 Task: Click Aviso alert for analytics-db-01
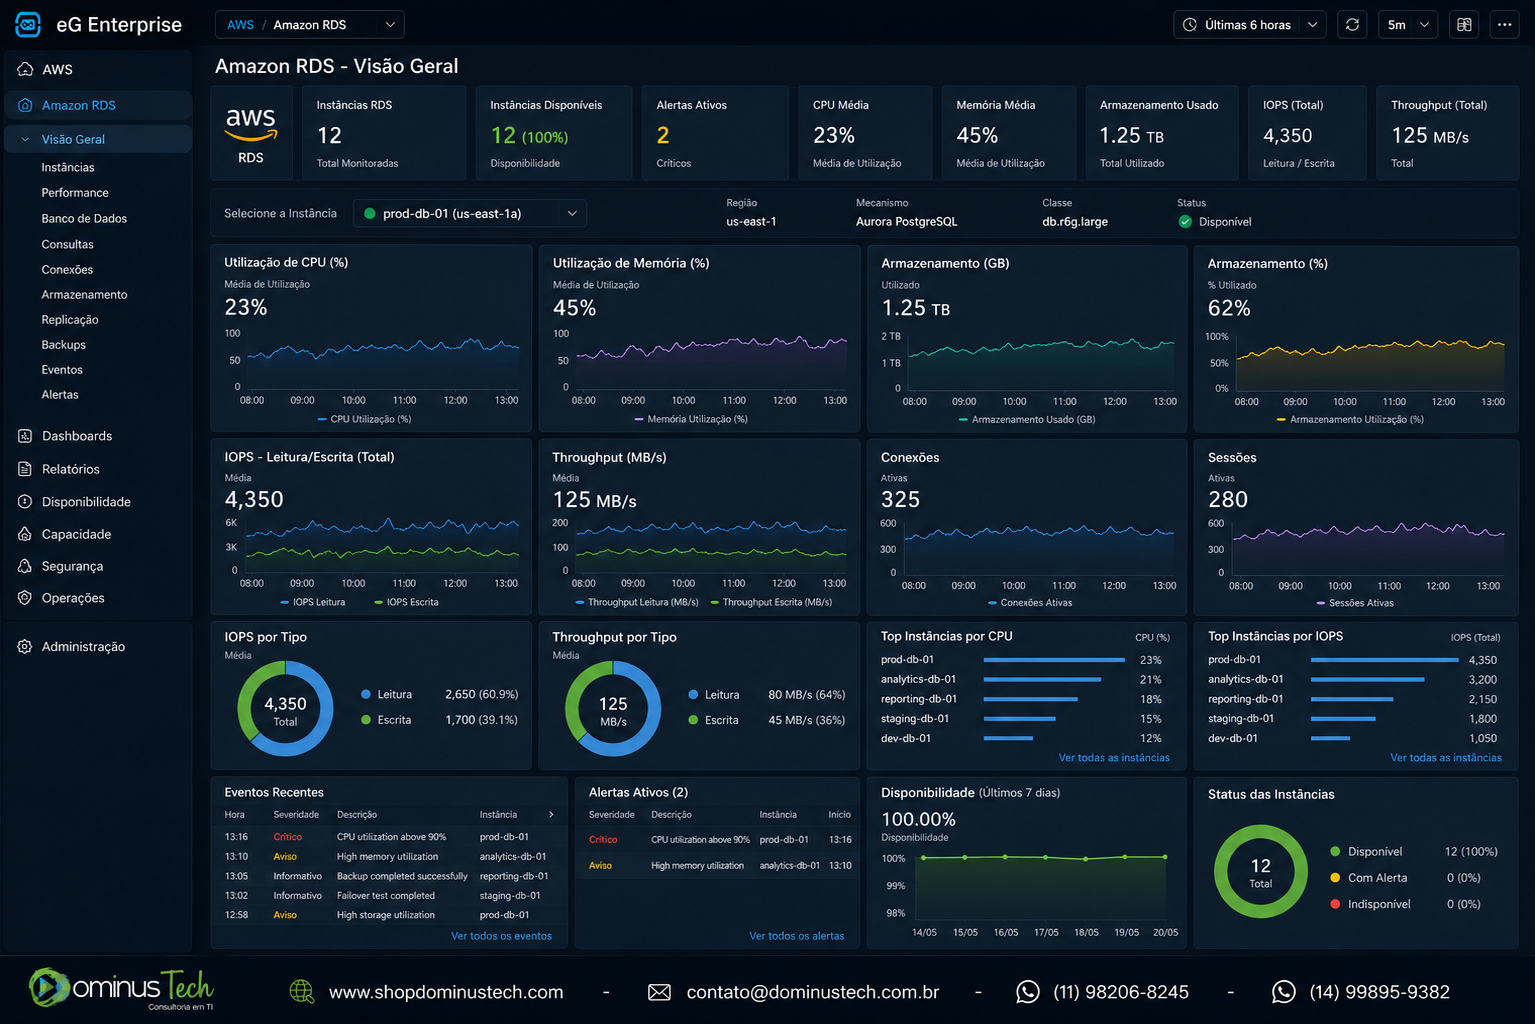point(718,866)
